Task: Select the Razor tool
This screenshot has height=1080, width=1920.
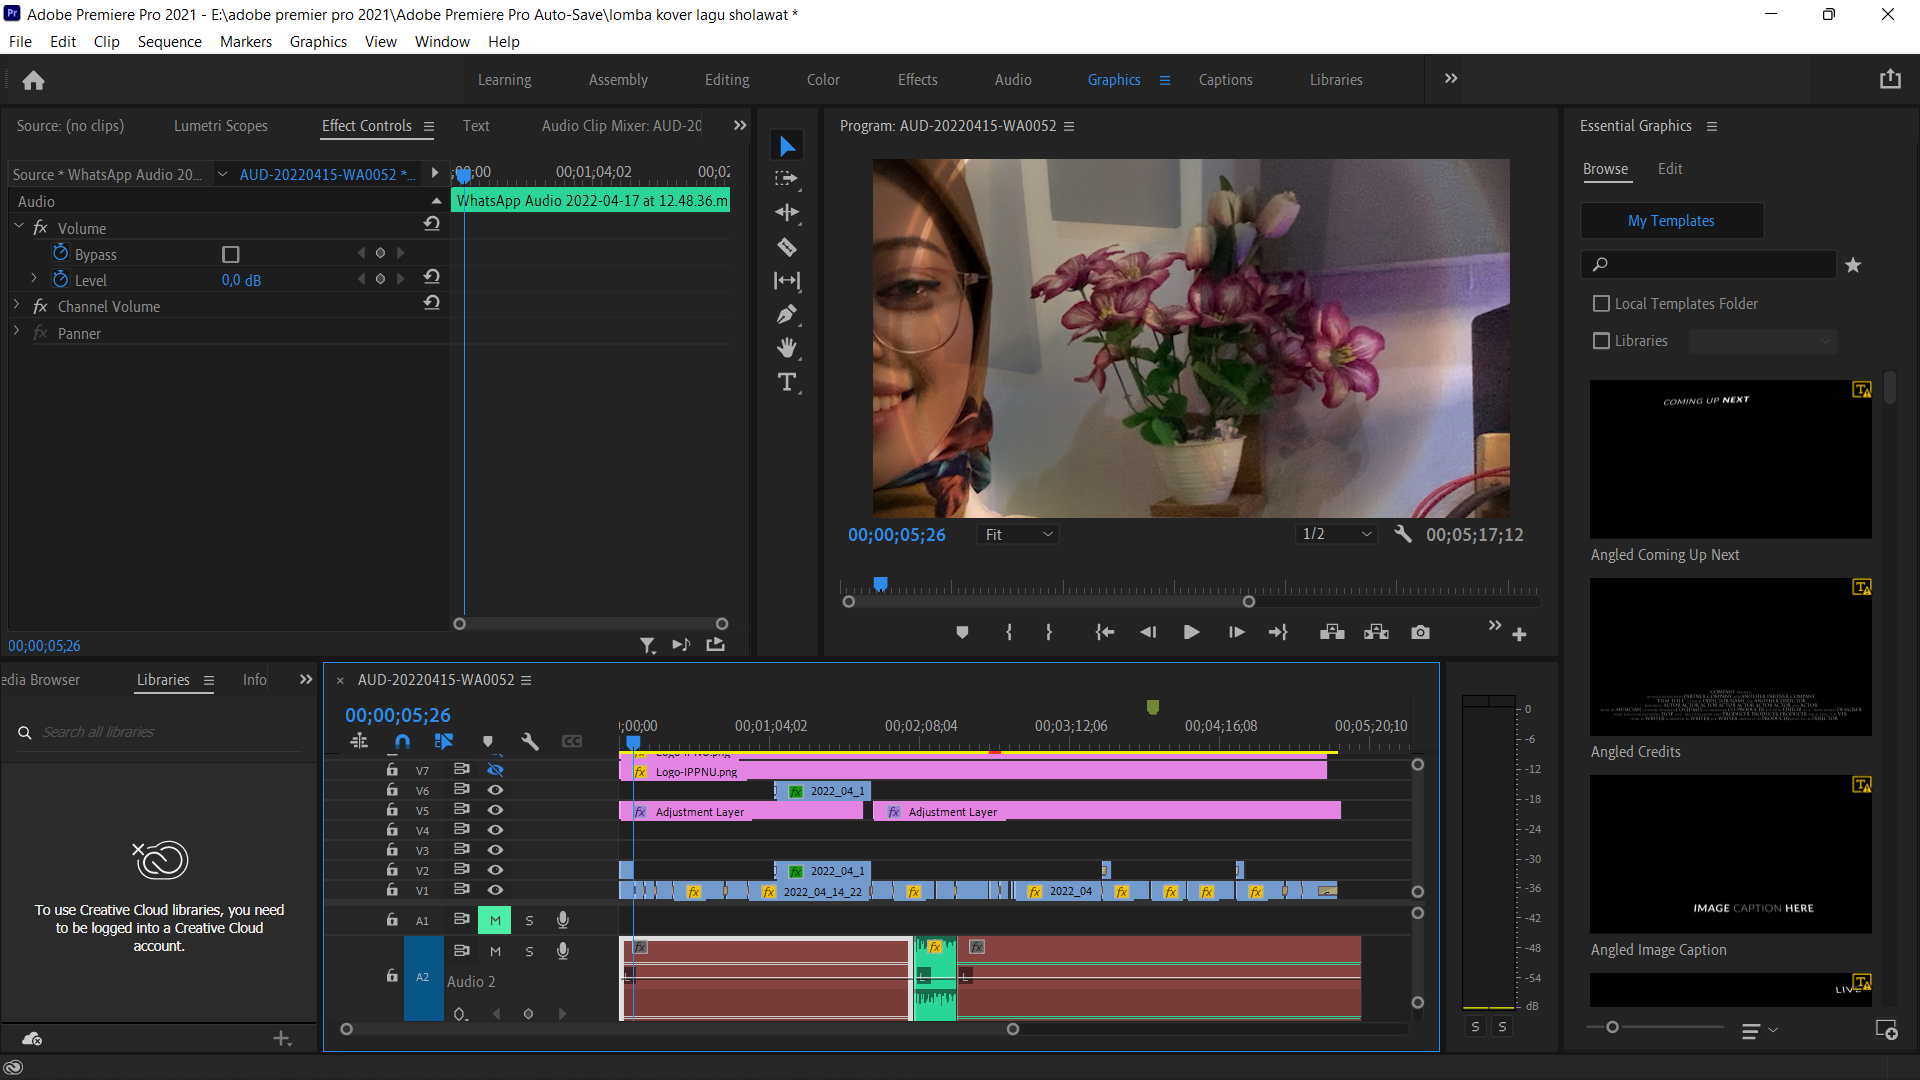Action: [x=787, y=247]
